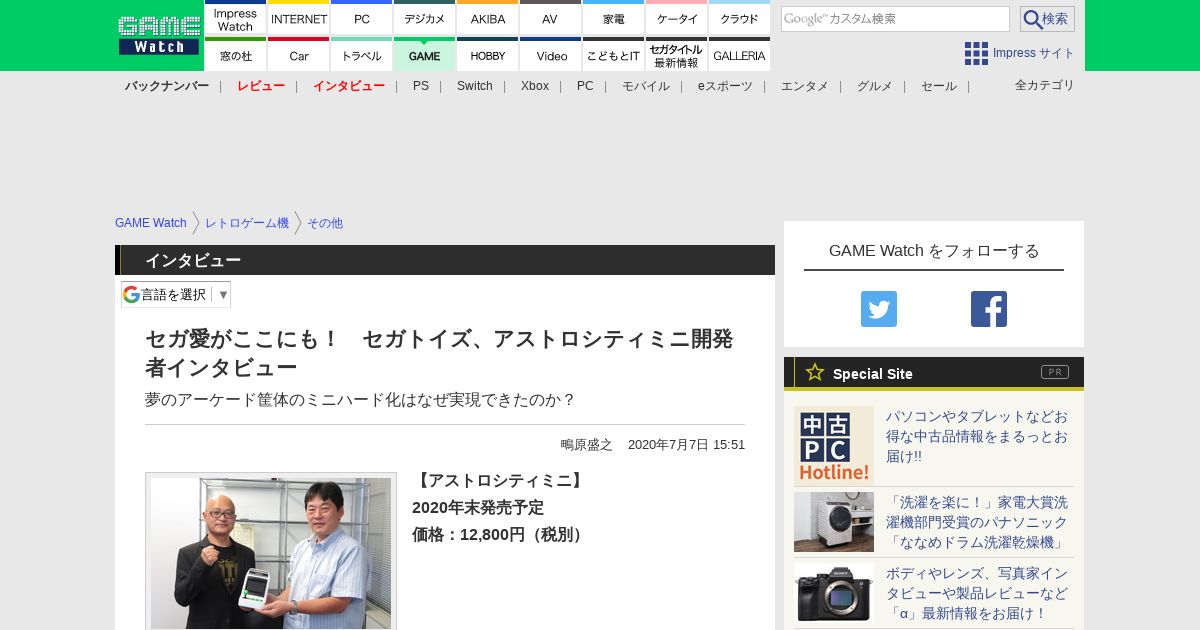This screenshot has width=1200, height=630.
Task: Click the GAME Watch breadcrumb link
Action: point(151,223)
